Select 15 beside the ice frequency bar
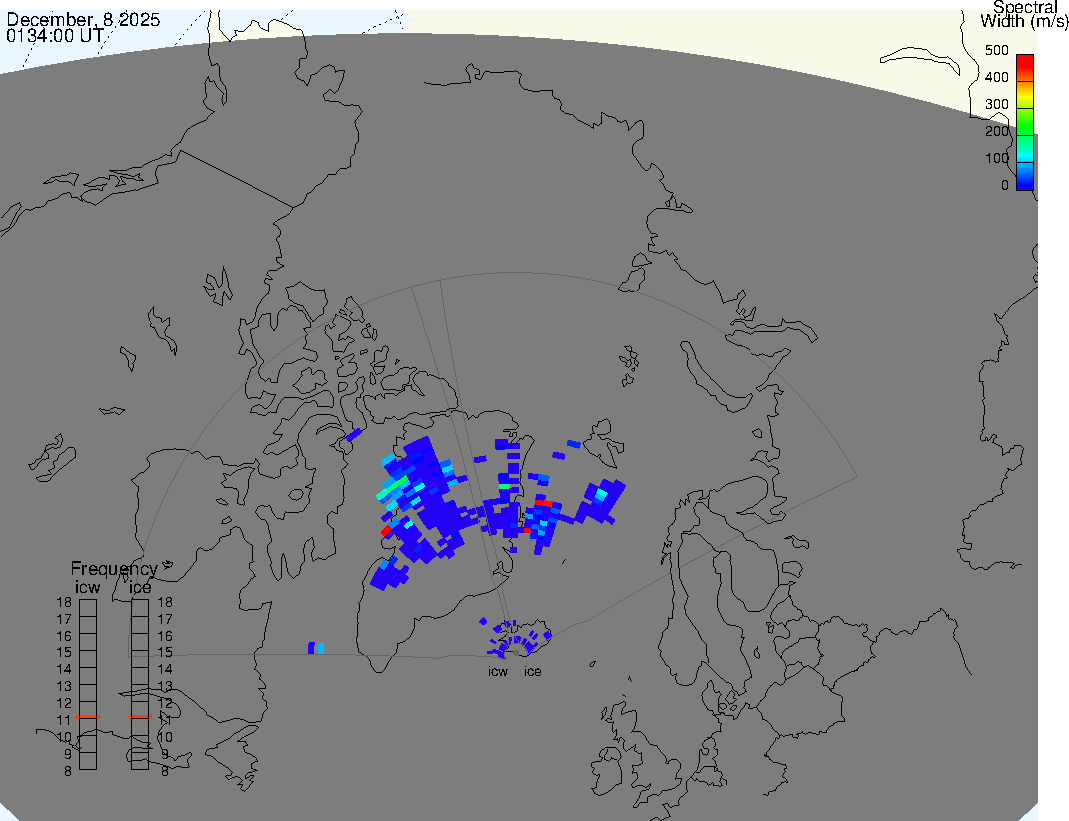 pos(165,653)
